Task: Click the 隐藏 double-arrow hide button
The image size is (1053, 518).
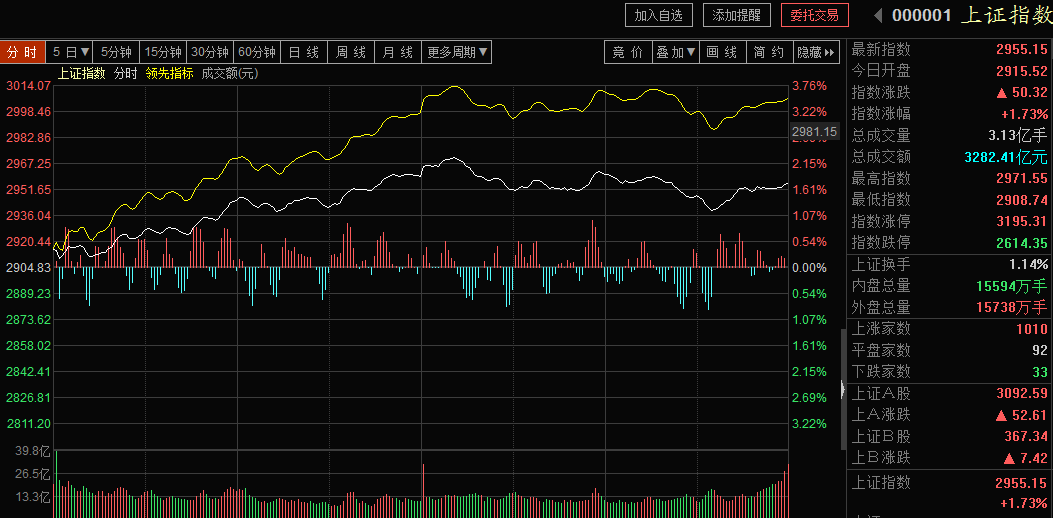Action: [x=816, y=52]
